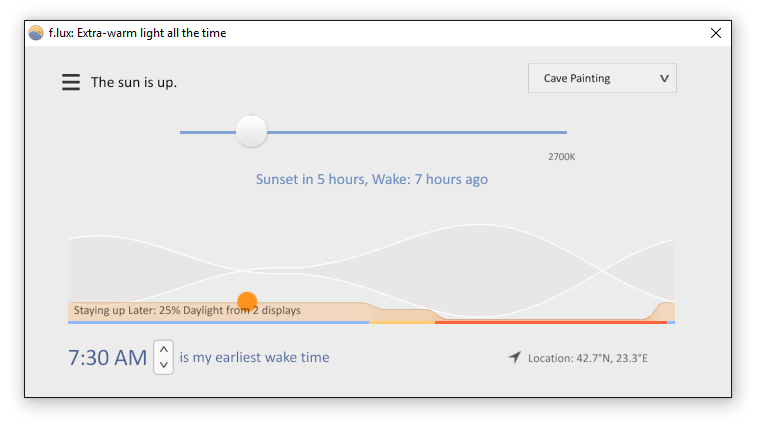Increase wake time with up arrow

click(x=164, y=349)
